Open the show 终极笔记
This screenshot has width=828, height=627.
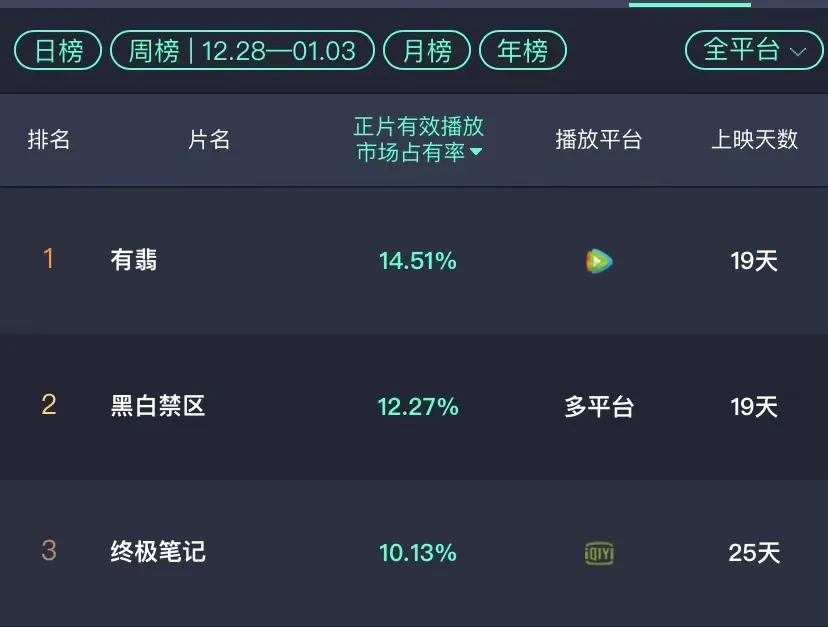point(158,552)
